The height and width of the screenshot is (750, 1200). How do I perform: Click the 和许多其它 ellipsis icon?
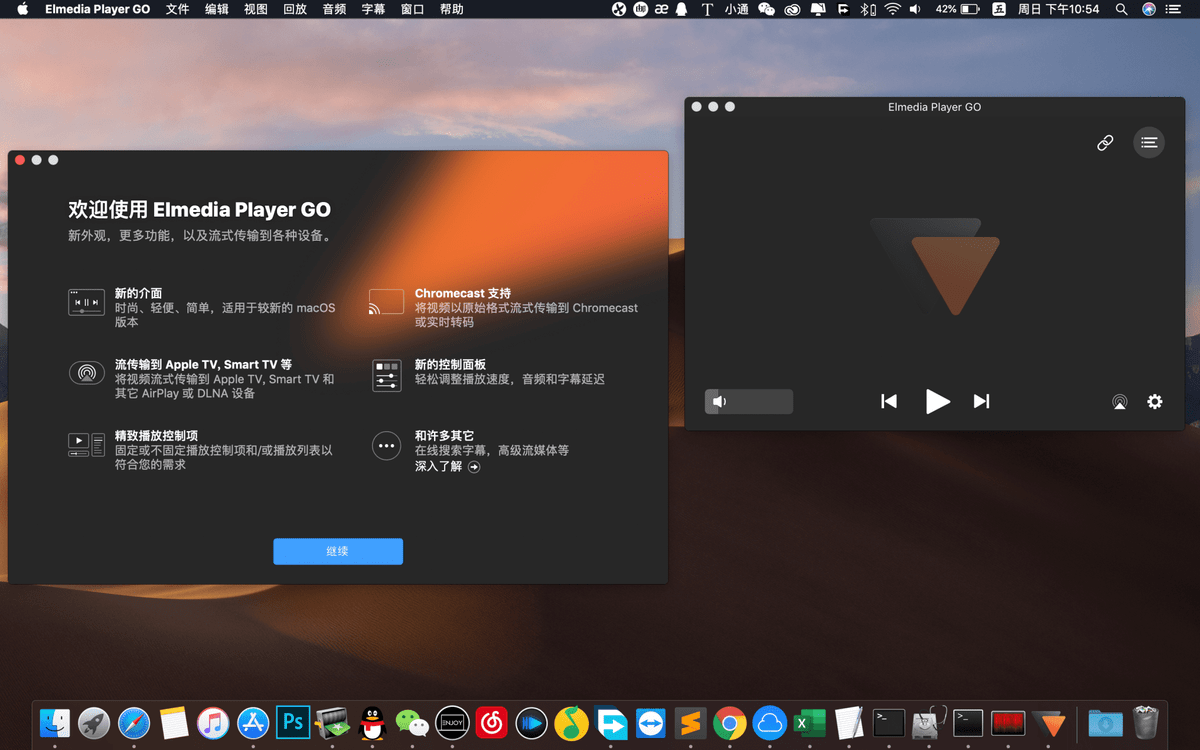click(386, 446)
